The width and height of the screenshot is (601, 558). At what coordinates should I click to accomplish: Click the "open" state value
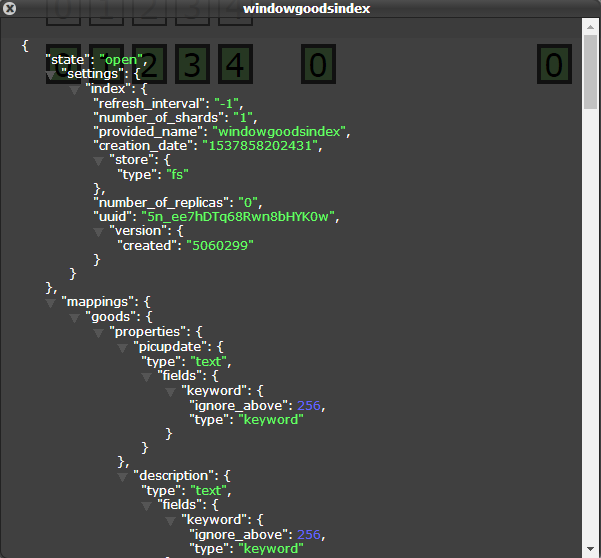[x=121, y=60]
